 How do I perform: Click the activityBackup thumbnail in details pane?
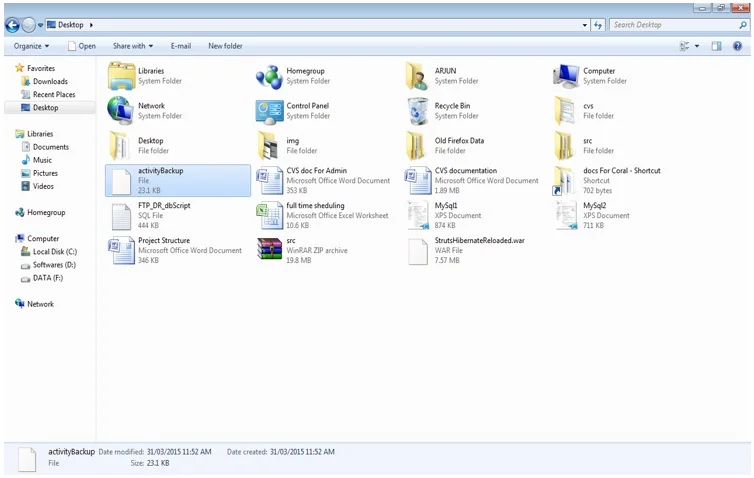click(27, 458)
